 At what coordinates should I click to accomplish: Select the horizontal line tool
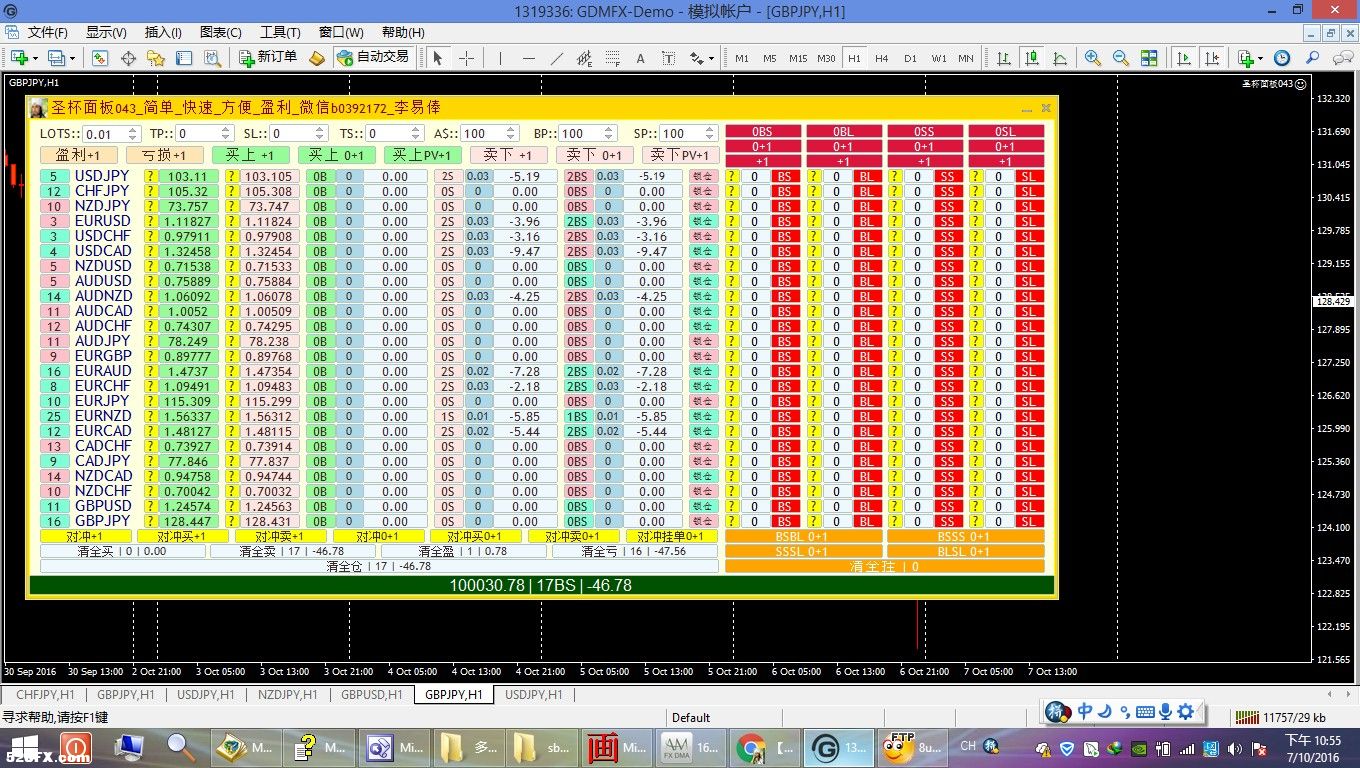529,58
